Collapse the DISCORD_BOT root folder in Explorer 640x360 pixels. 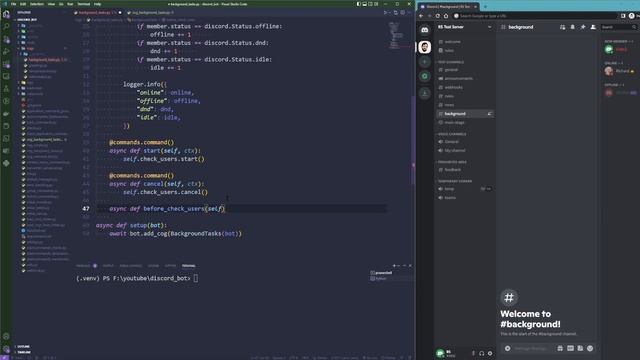tap(27, 19)
